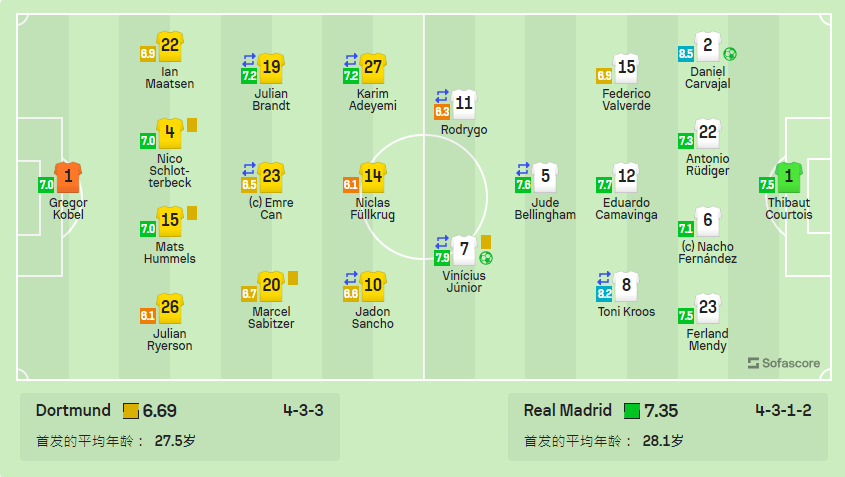Select the Real Madrid team name
This screenshot has width=845, height=477.
tap(567, 411)
